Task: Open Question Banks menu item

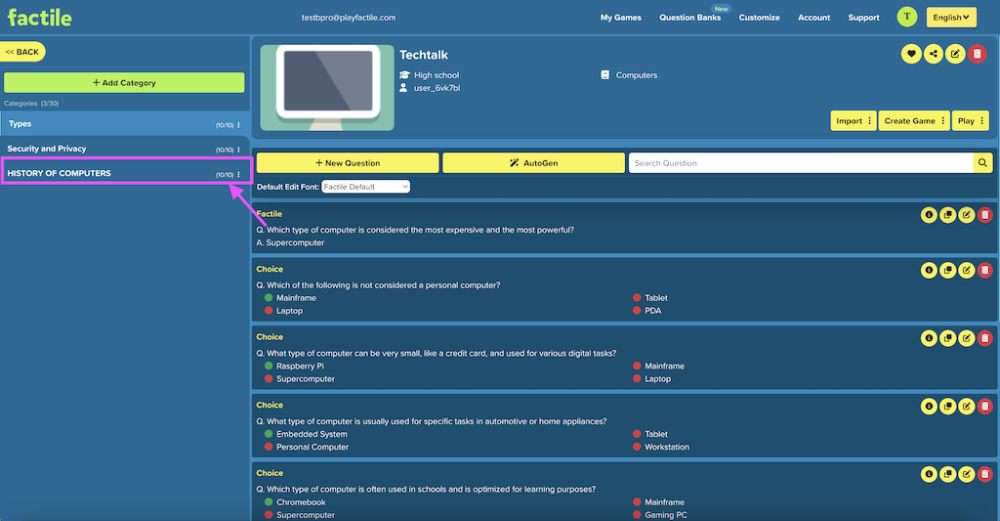Action: (689, 18)
